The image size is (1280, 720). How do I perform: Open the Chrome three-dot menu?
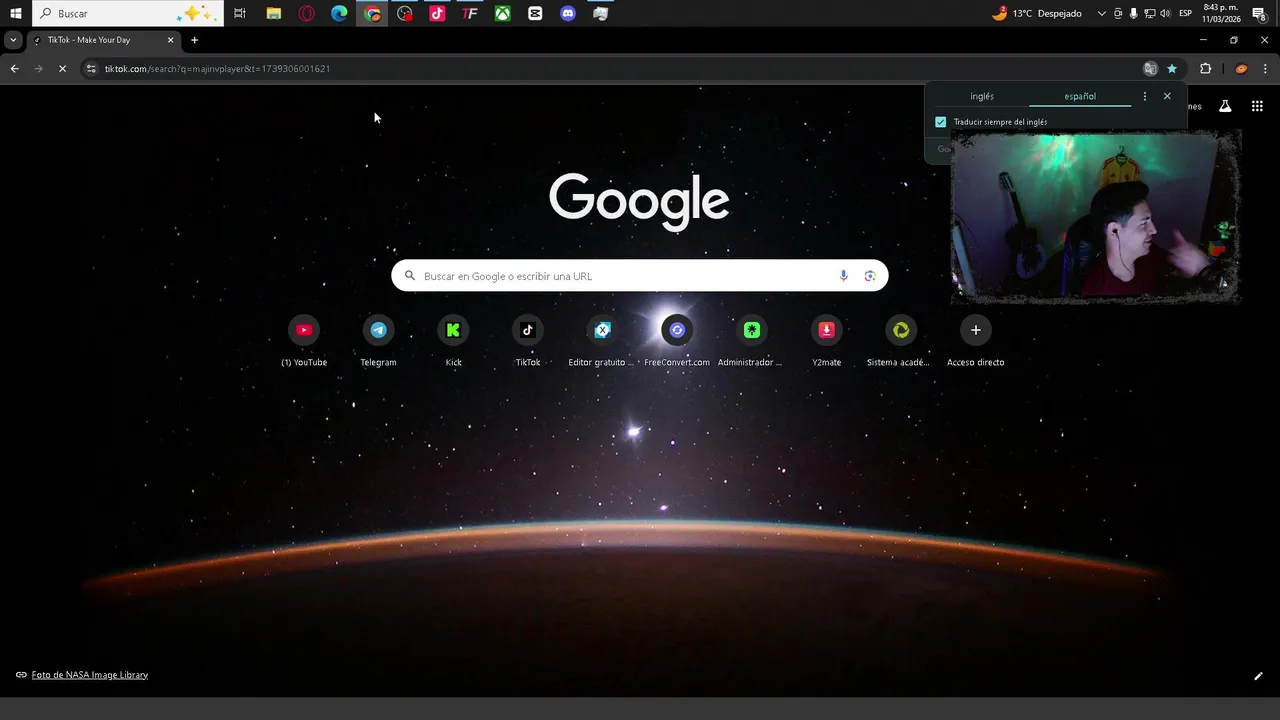pyautogui.click(x=1265, y=69)
